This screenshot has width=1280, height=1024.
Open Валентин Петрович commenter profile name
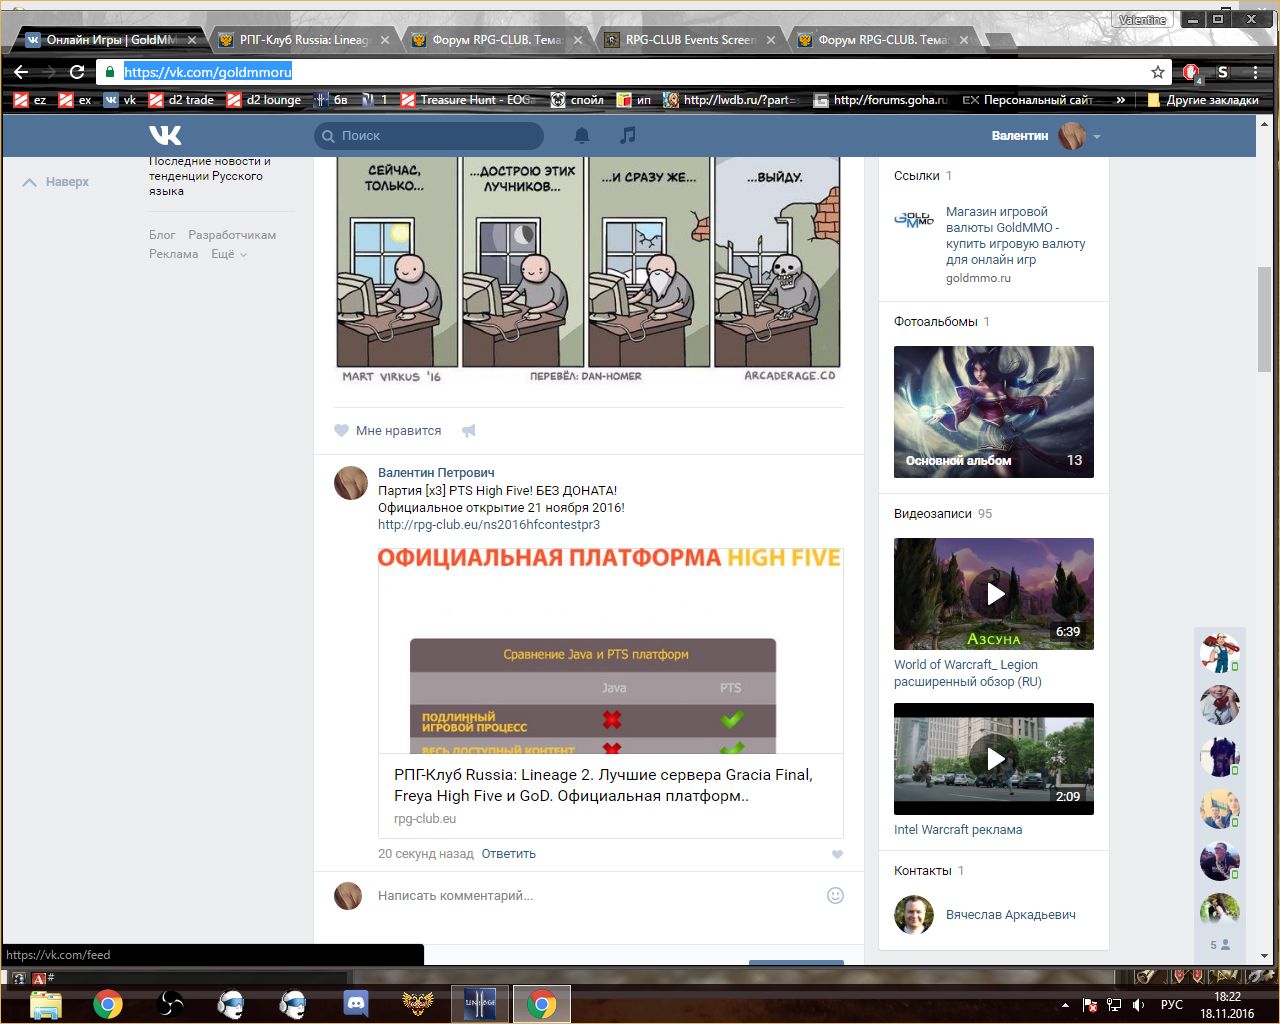coord(436,472)
